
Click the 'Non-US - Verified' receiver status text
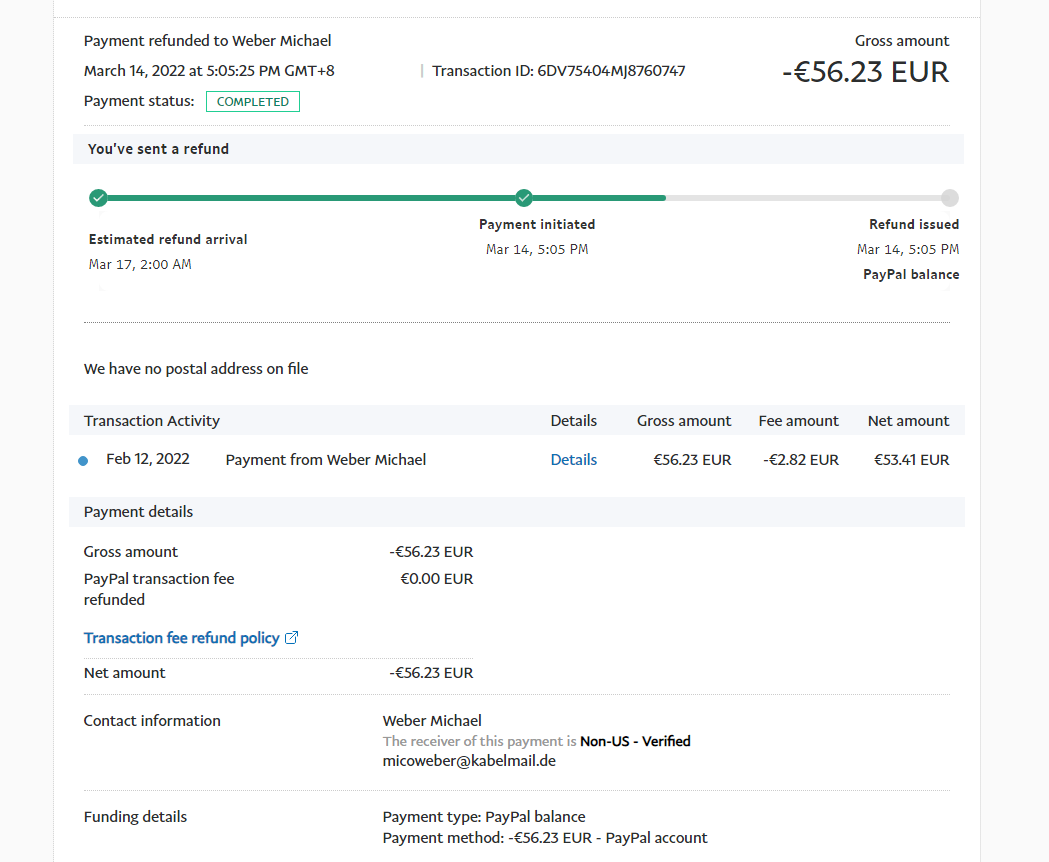pyautogui.click(x=635, y=741)
